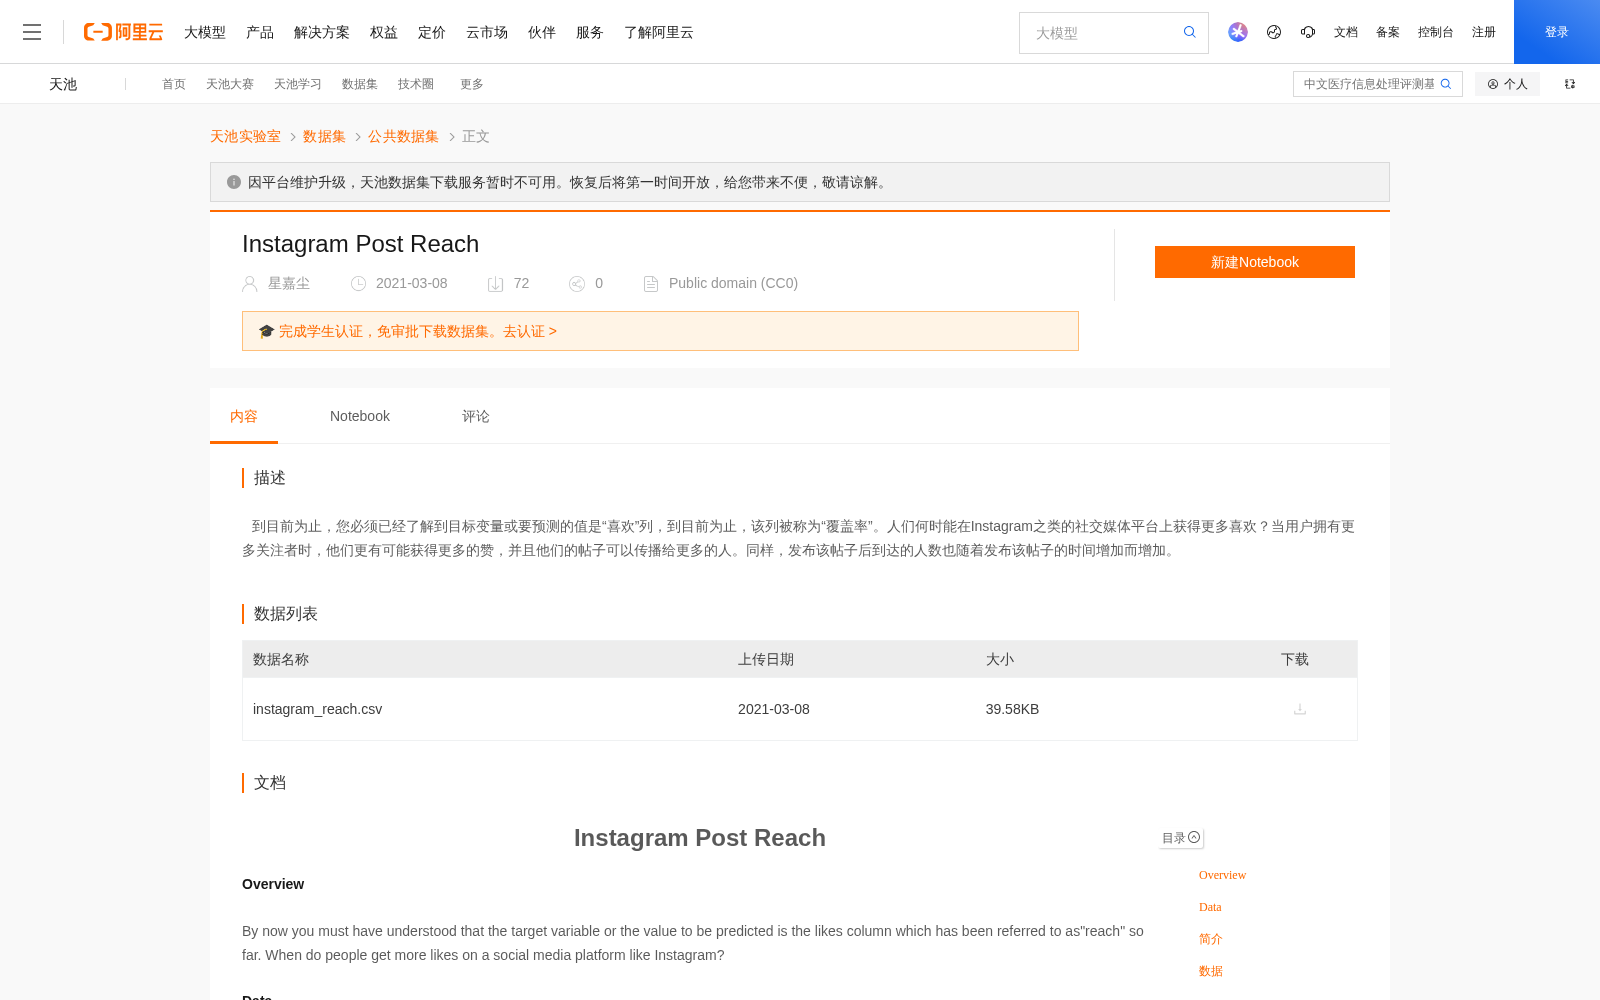Screen dimensions: 1600x1000
Task: Open 伙伴 menu
Action: click(542, 32)
